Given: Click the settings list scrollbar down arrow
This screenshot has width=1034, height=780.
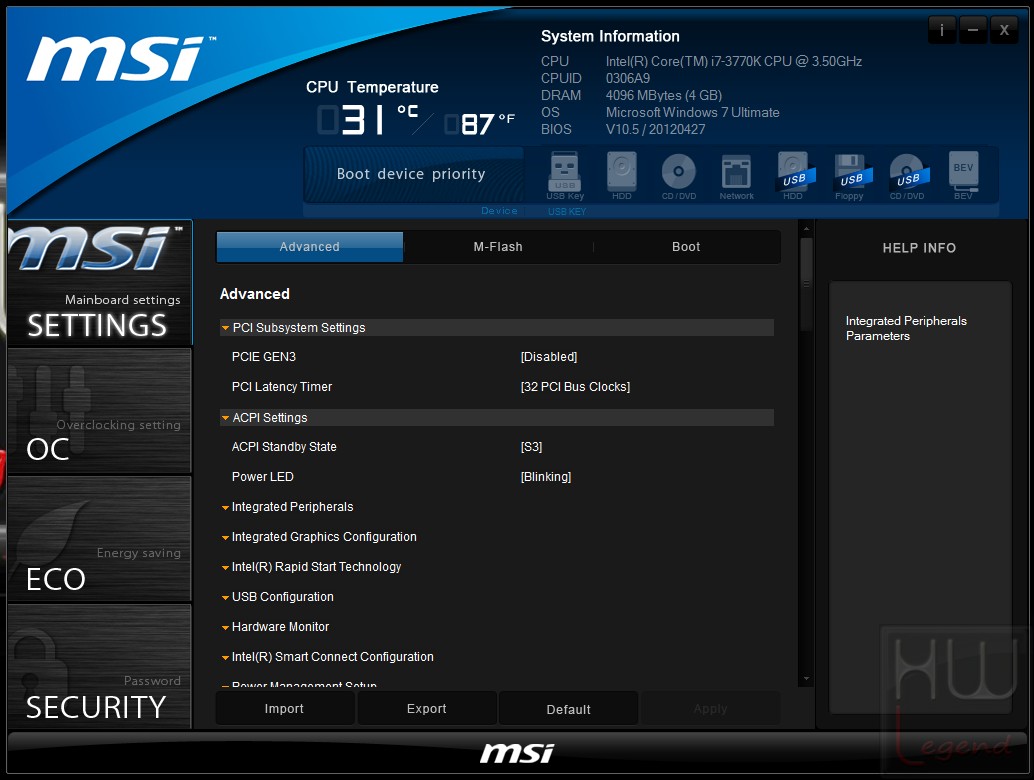Looking at the screenshot, I should (x=805, y=678).
